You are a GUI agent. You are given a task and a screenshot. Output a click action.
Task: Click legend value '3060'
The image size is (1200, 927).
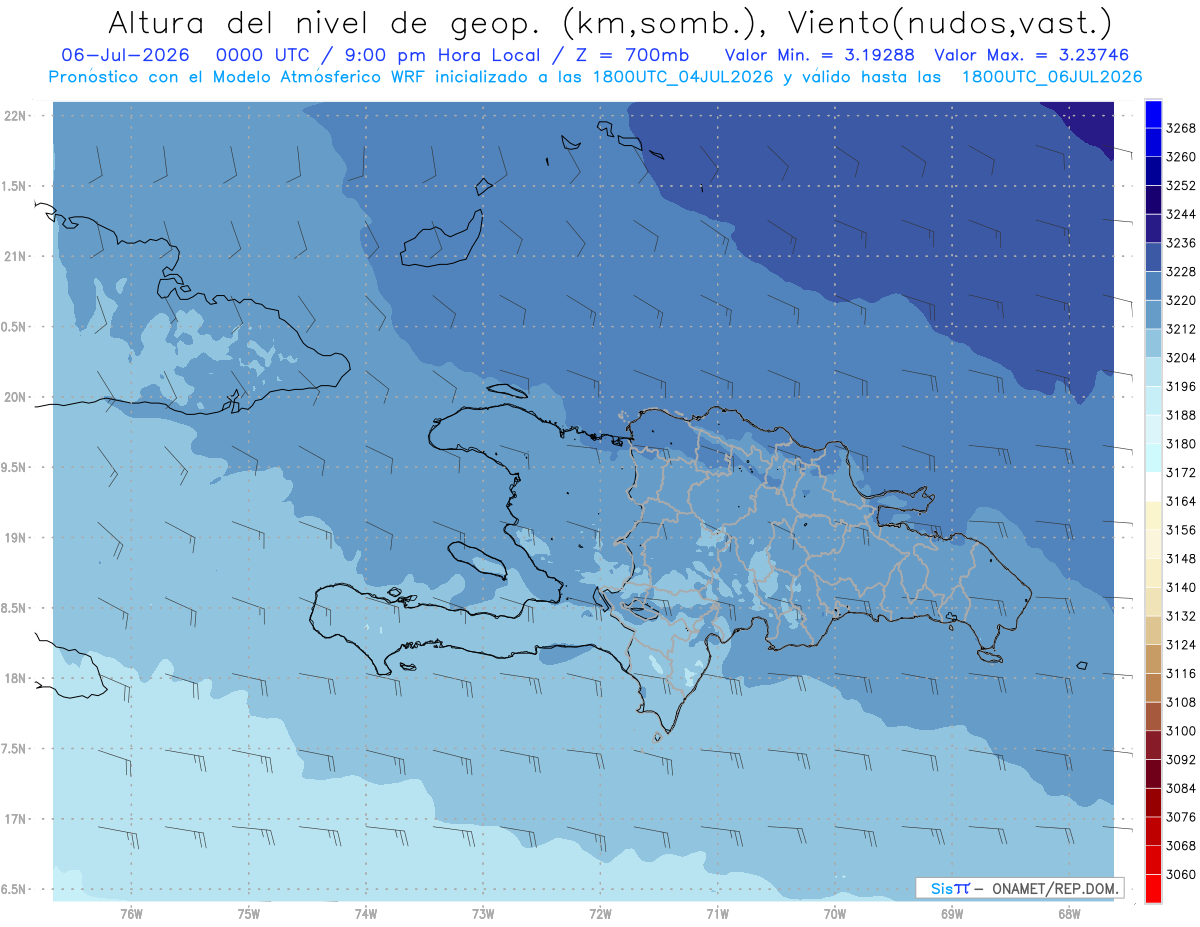[x=1181, y=874]
